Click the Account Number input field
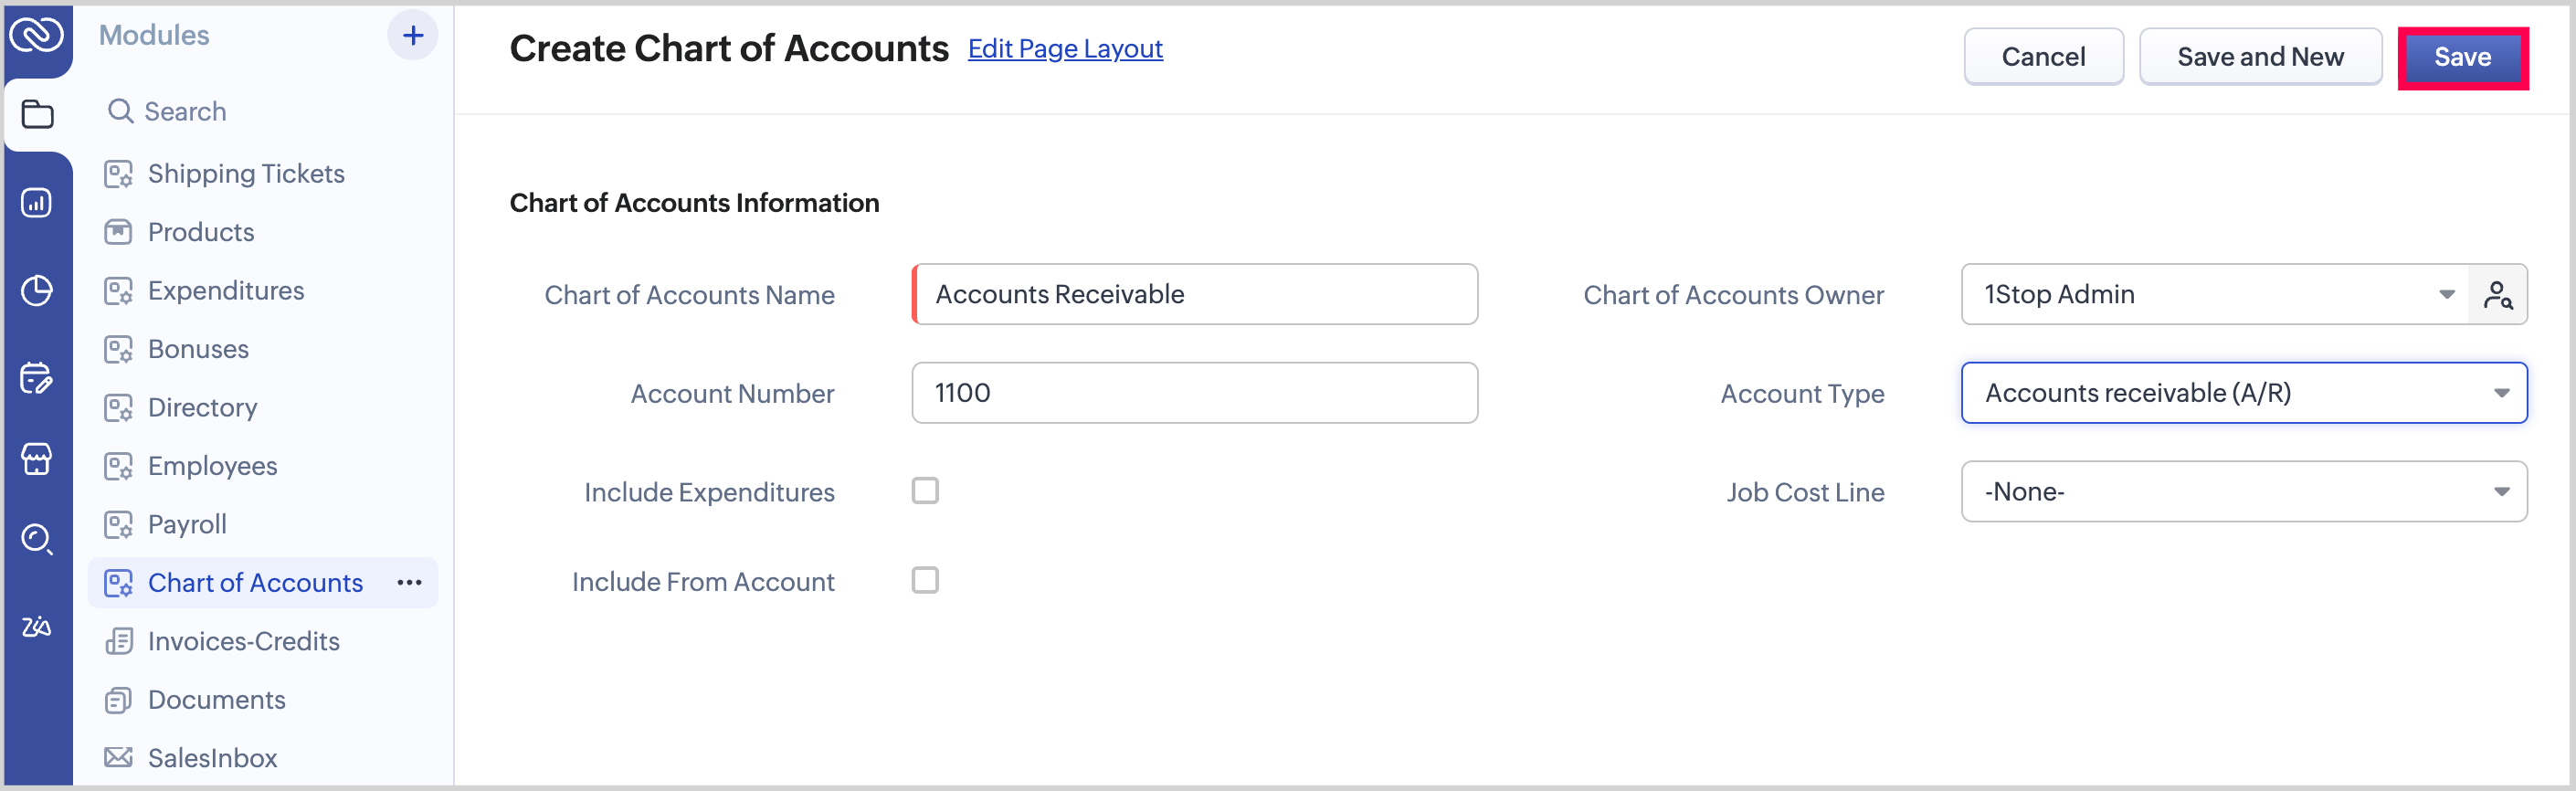The width and height of the screenshot is (2576, 791). 1194,393
